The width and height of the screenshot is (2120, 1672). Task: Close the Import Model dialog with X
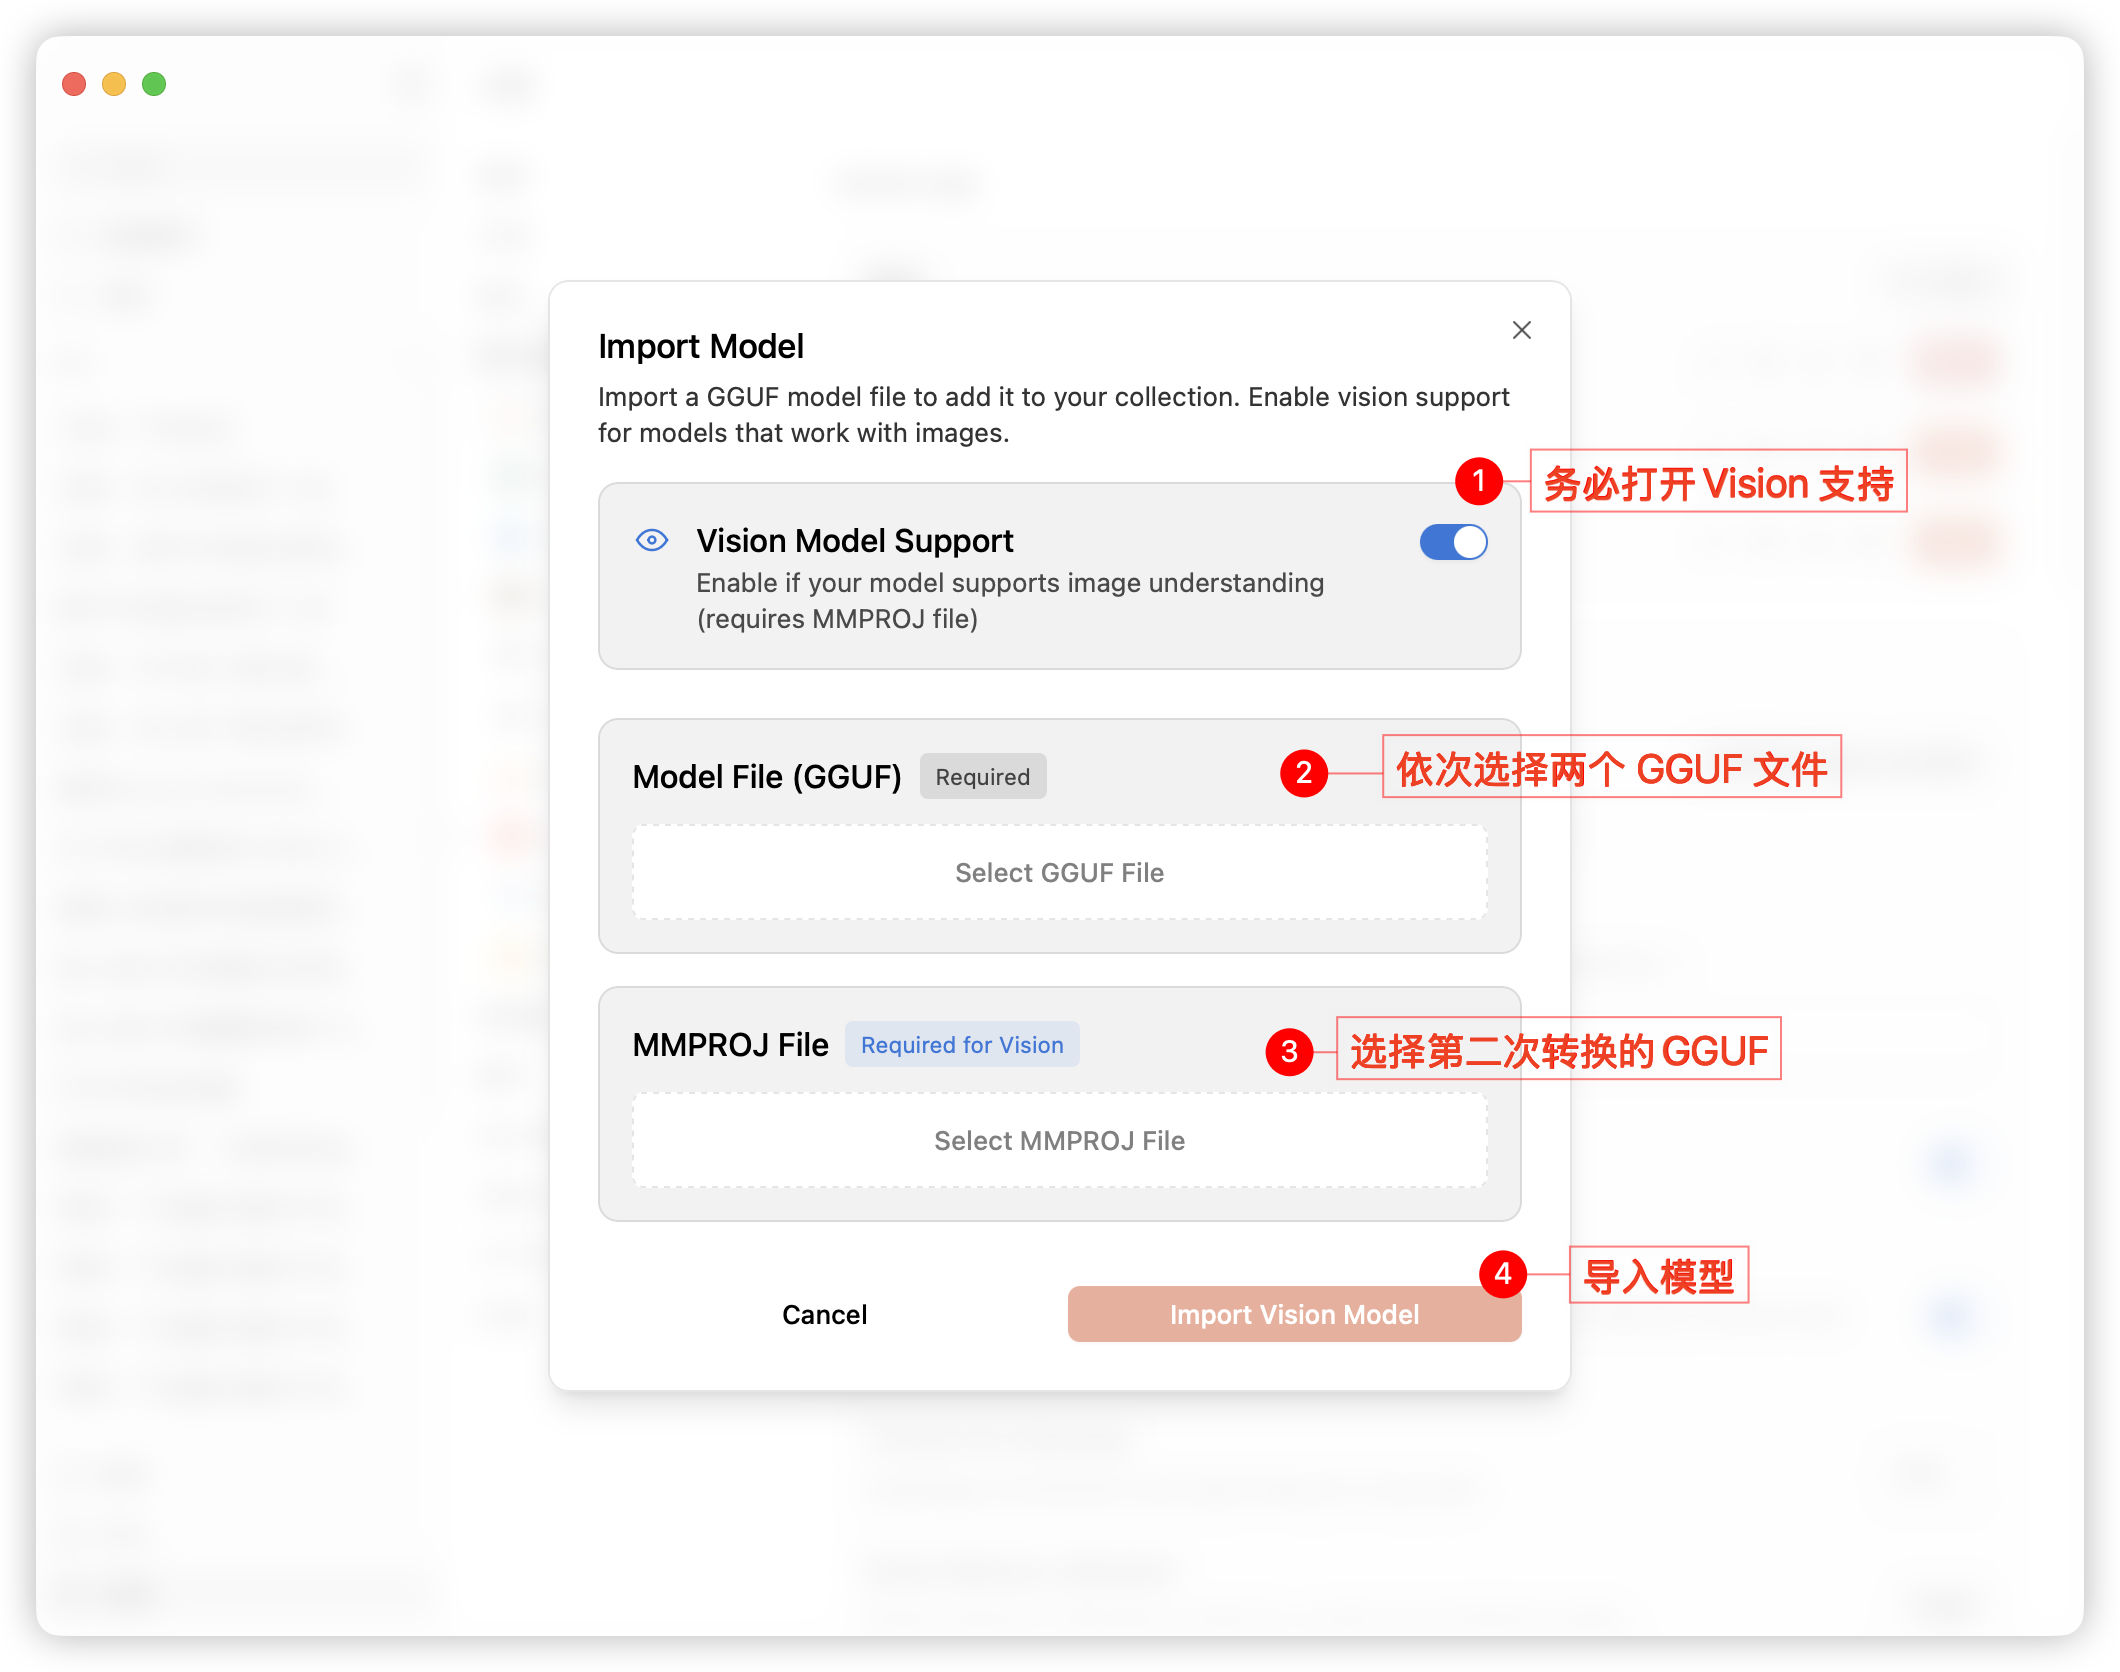pyautogui.click(x=1521, y=330)
